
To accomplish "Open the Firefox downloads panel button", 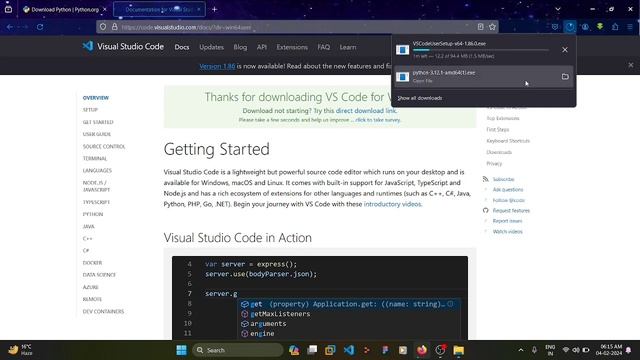I will coord(570,27).
